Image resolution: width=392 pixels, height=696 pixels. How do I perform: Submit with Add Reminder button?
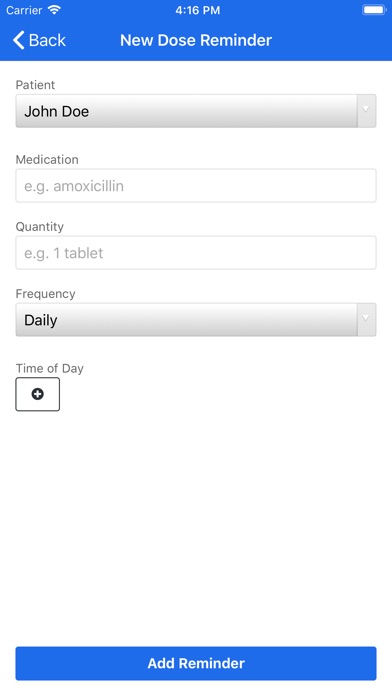196,663
